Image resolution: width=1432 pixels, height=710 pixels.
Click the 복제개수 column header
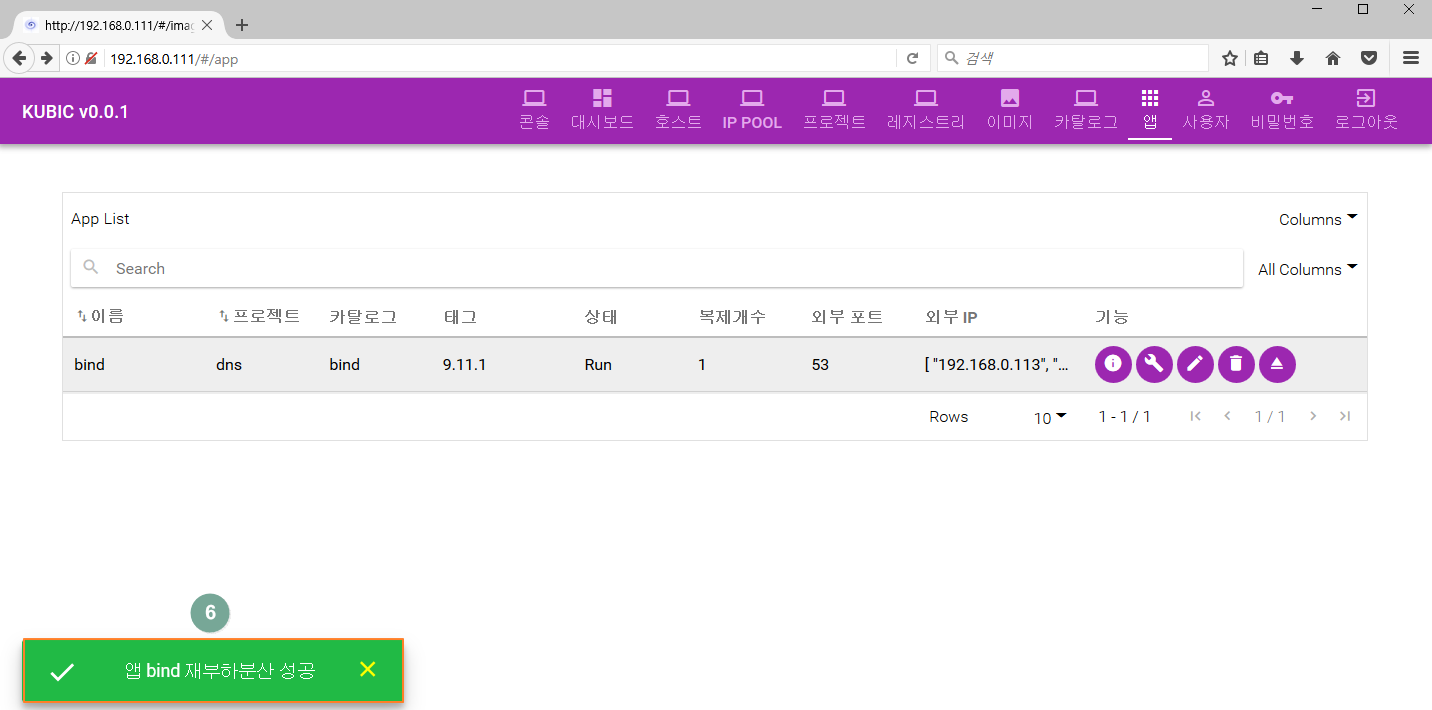pyautogui.click(x=732, y=317)
